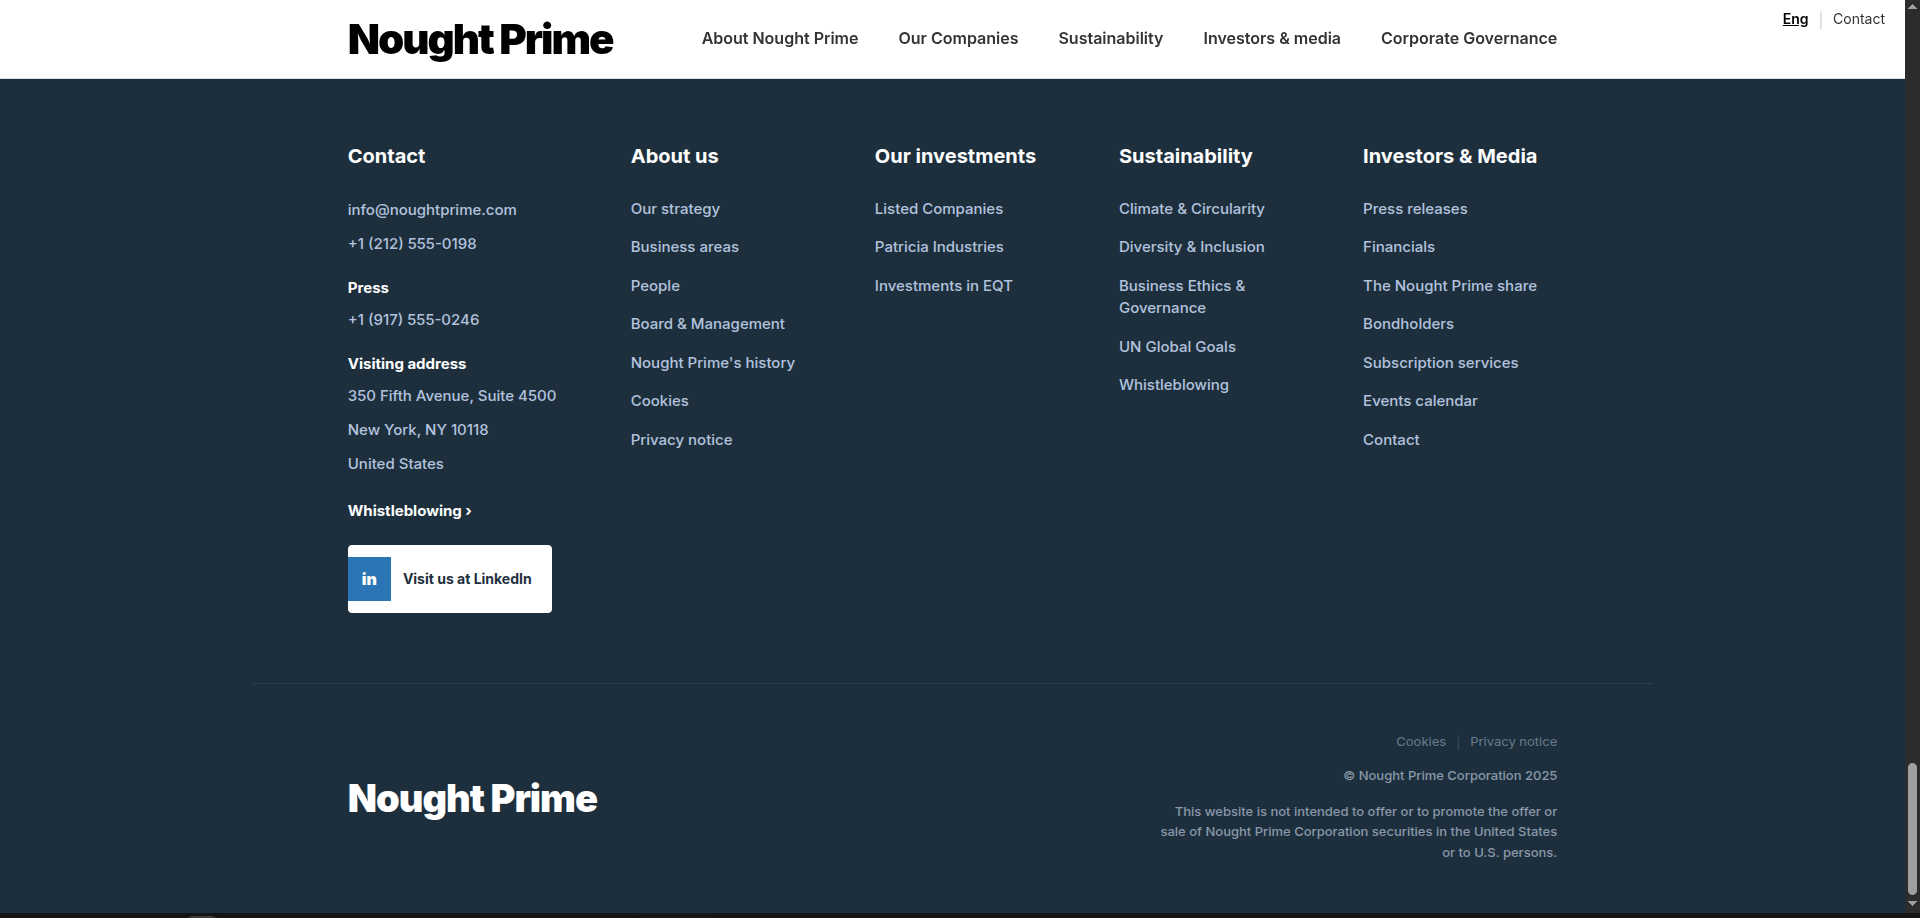
Task: Click the vertical page scrollbar thumb
Action: (x=1912, y=828)
